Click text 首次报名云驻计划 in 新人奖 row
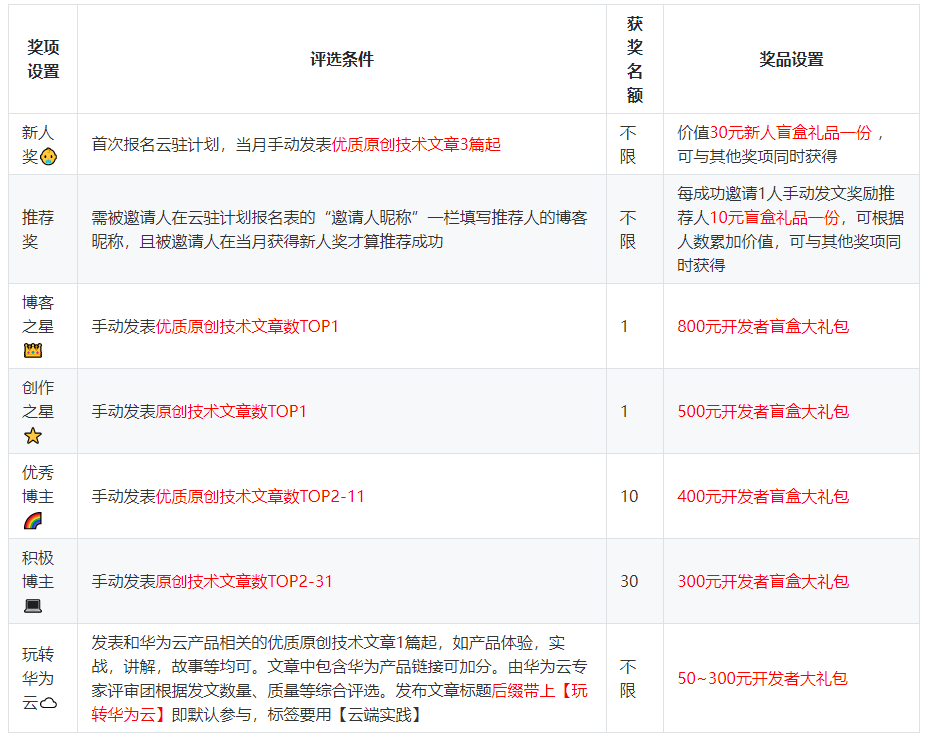Image resolution: width=926 pixels, height=739 pixels. 155,144
